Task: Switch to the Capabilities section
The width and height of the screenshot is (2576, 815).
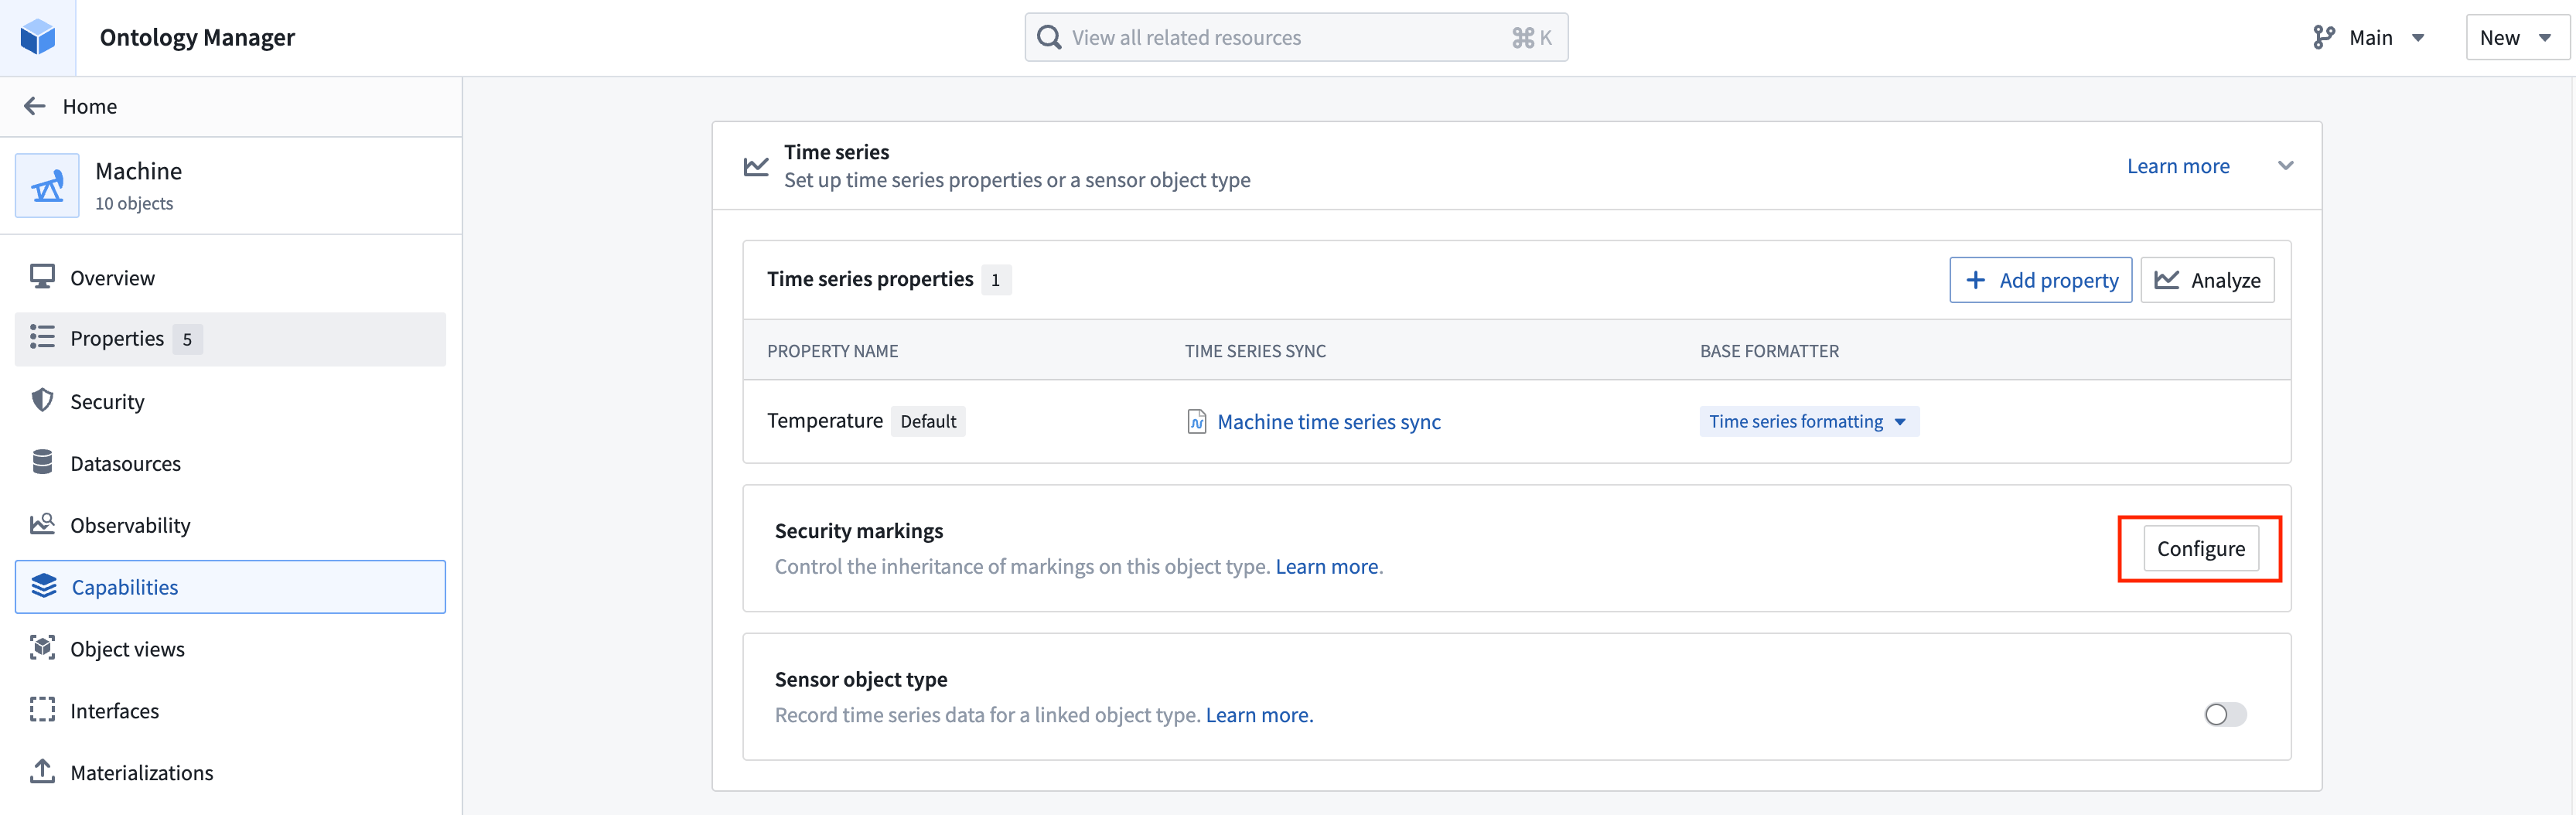Action: coord(124,587)
